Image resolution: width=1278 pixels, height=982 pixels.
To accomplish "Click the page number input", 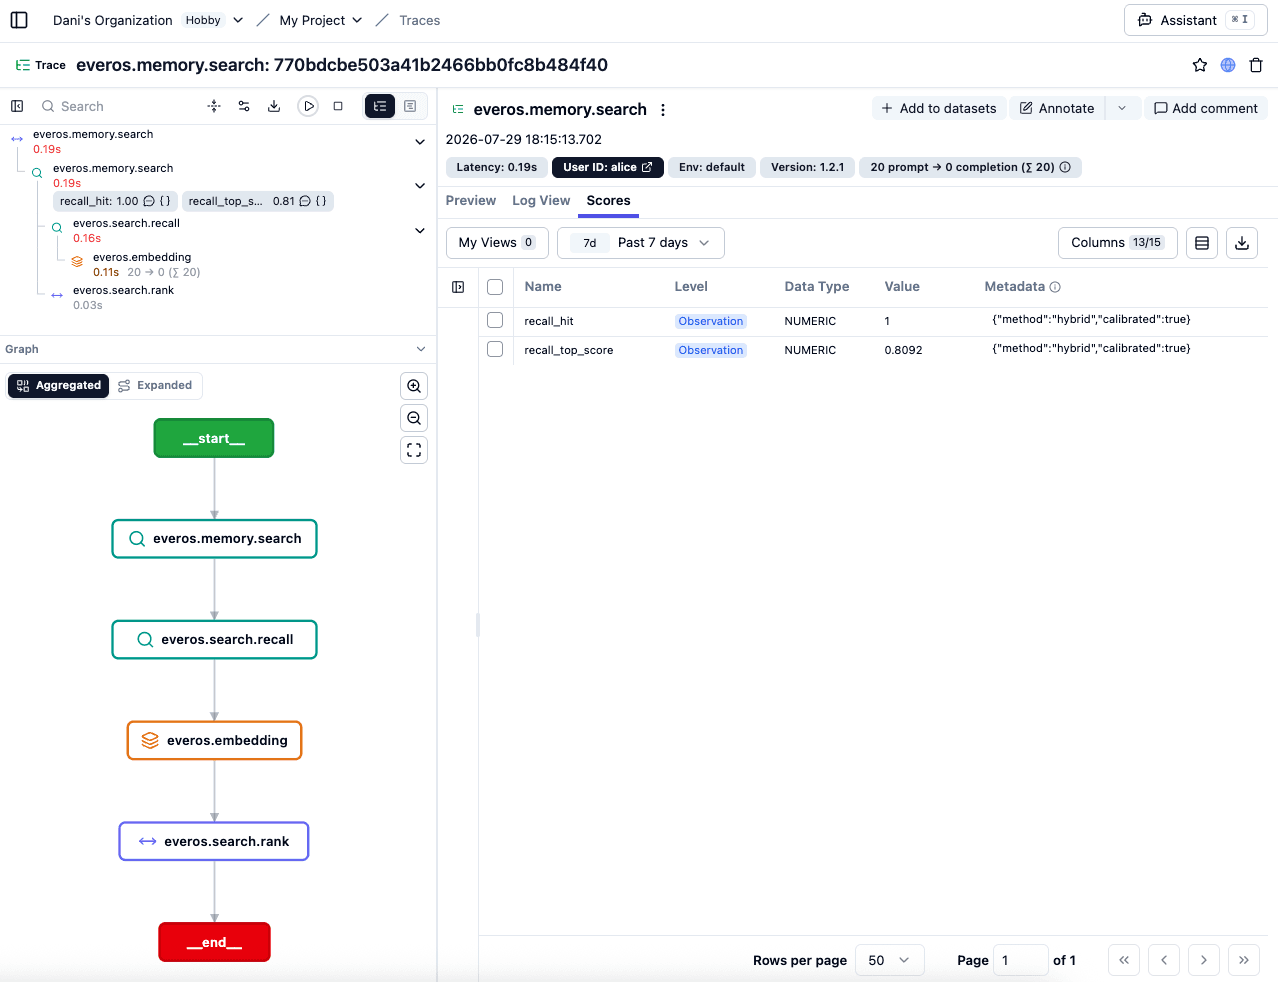I will pyautogui.click(x=1021, y=960).
